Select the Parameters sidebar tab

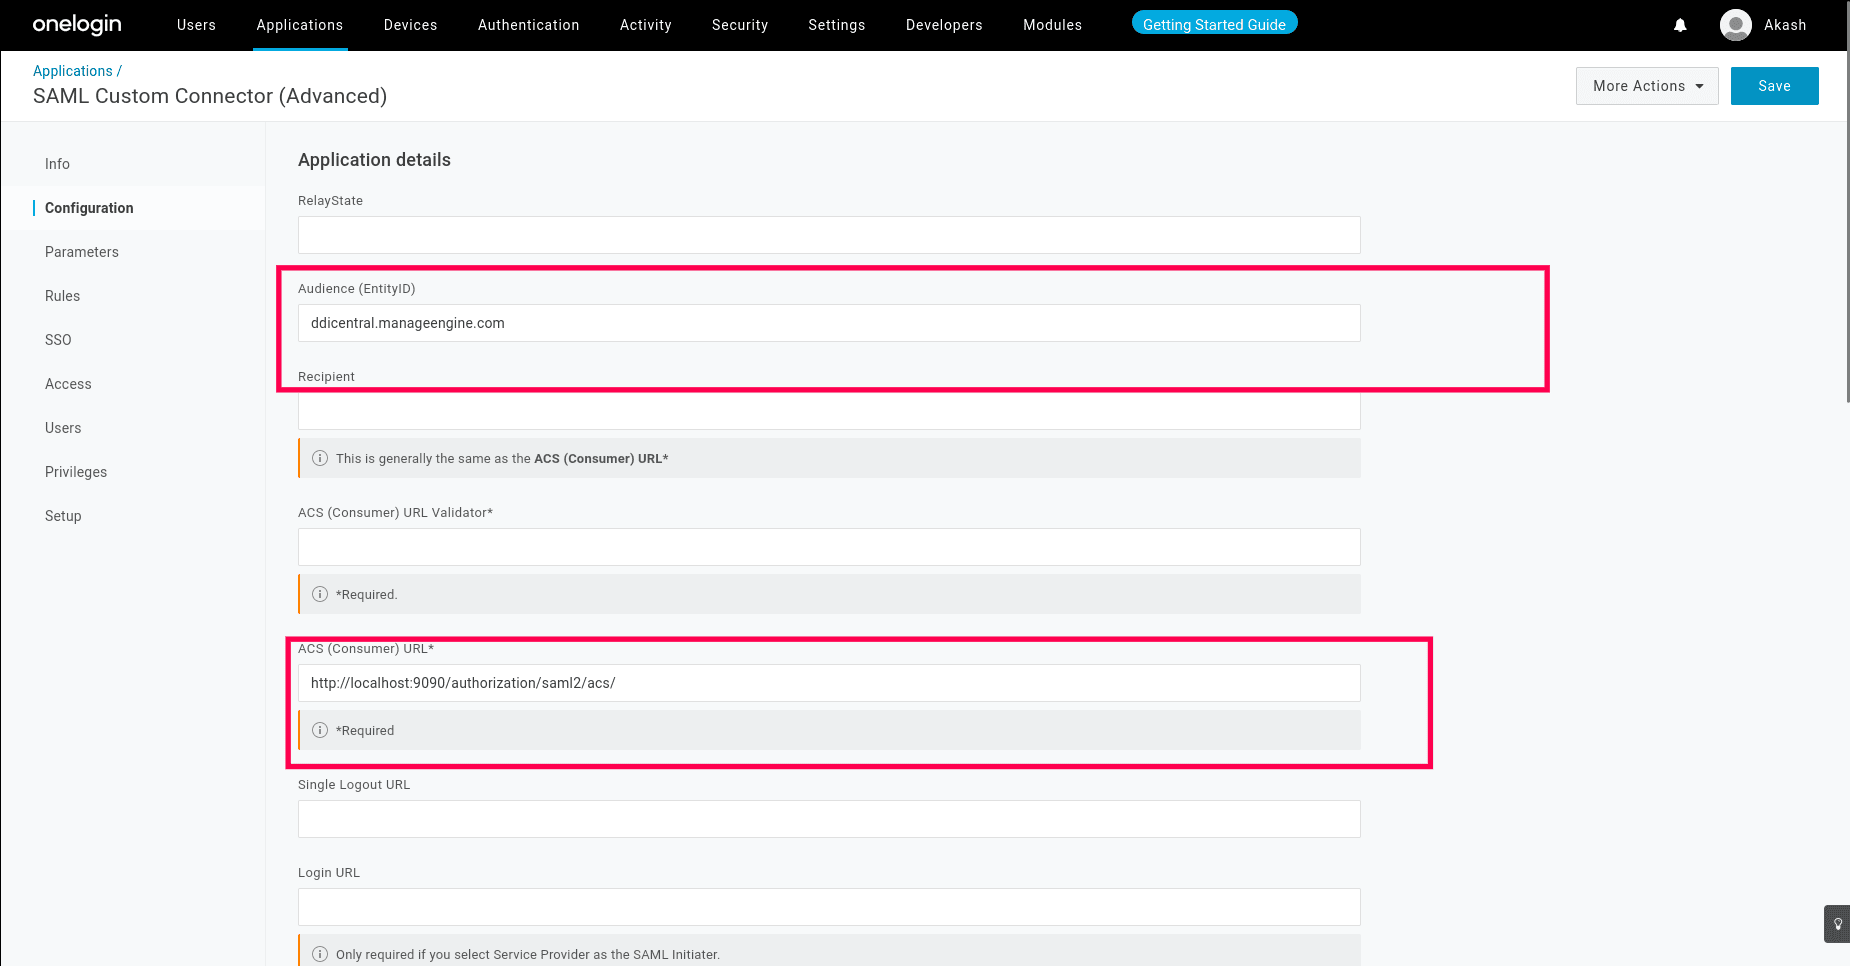[82, 252]
